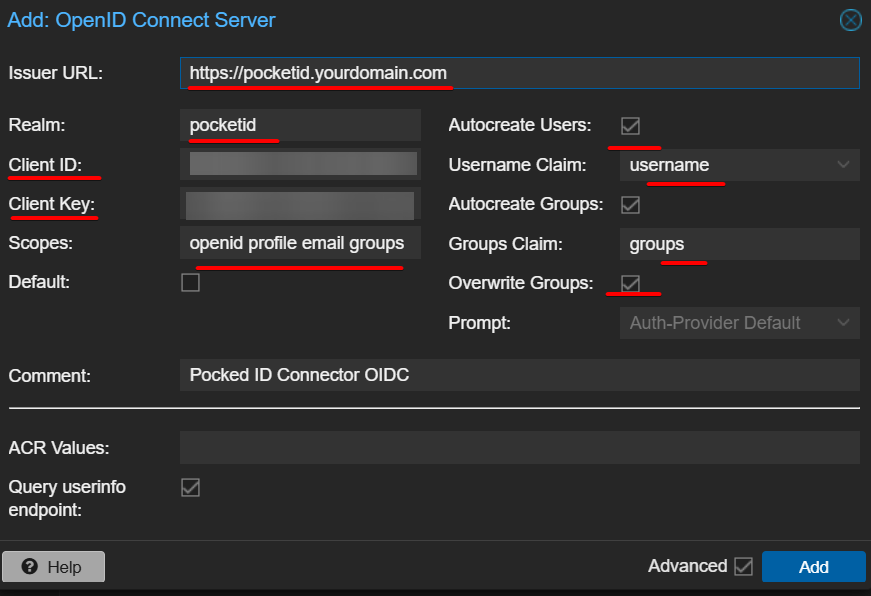Viewport: 871px width, 596px height.
Task: Click the 'Username Claim:' label
Action: pyautogui.click(x=517, y=165)
